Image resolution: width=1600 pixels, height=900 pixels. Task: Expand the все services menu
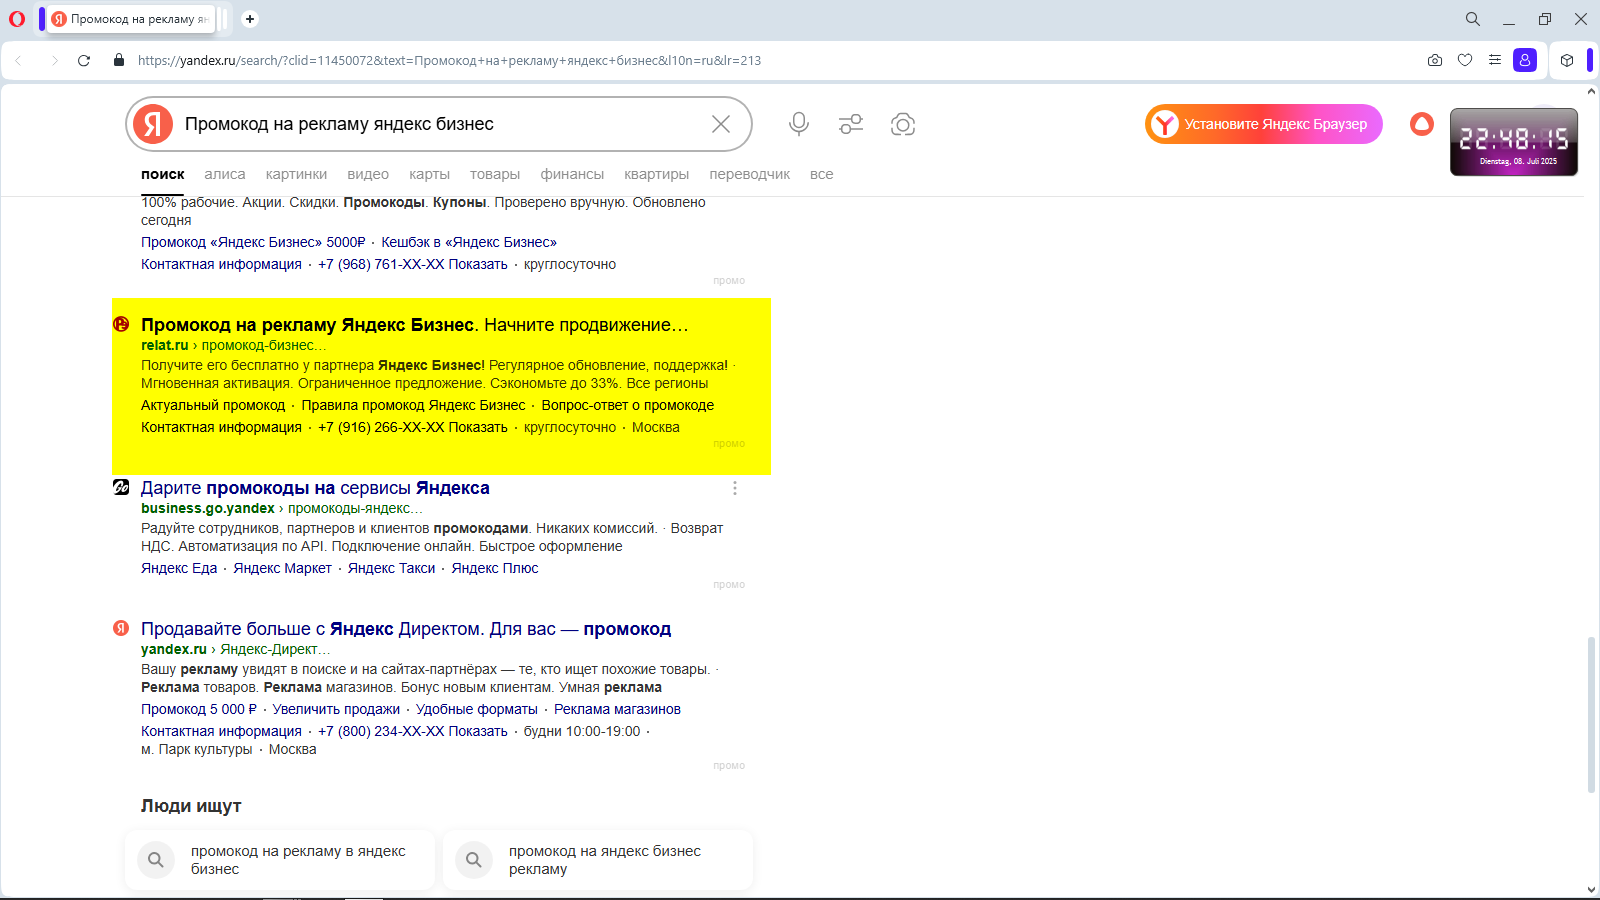tap(822, 174)
